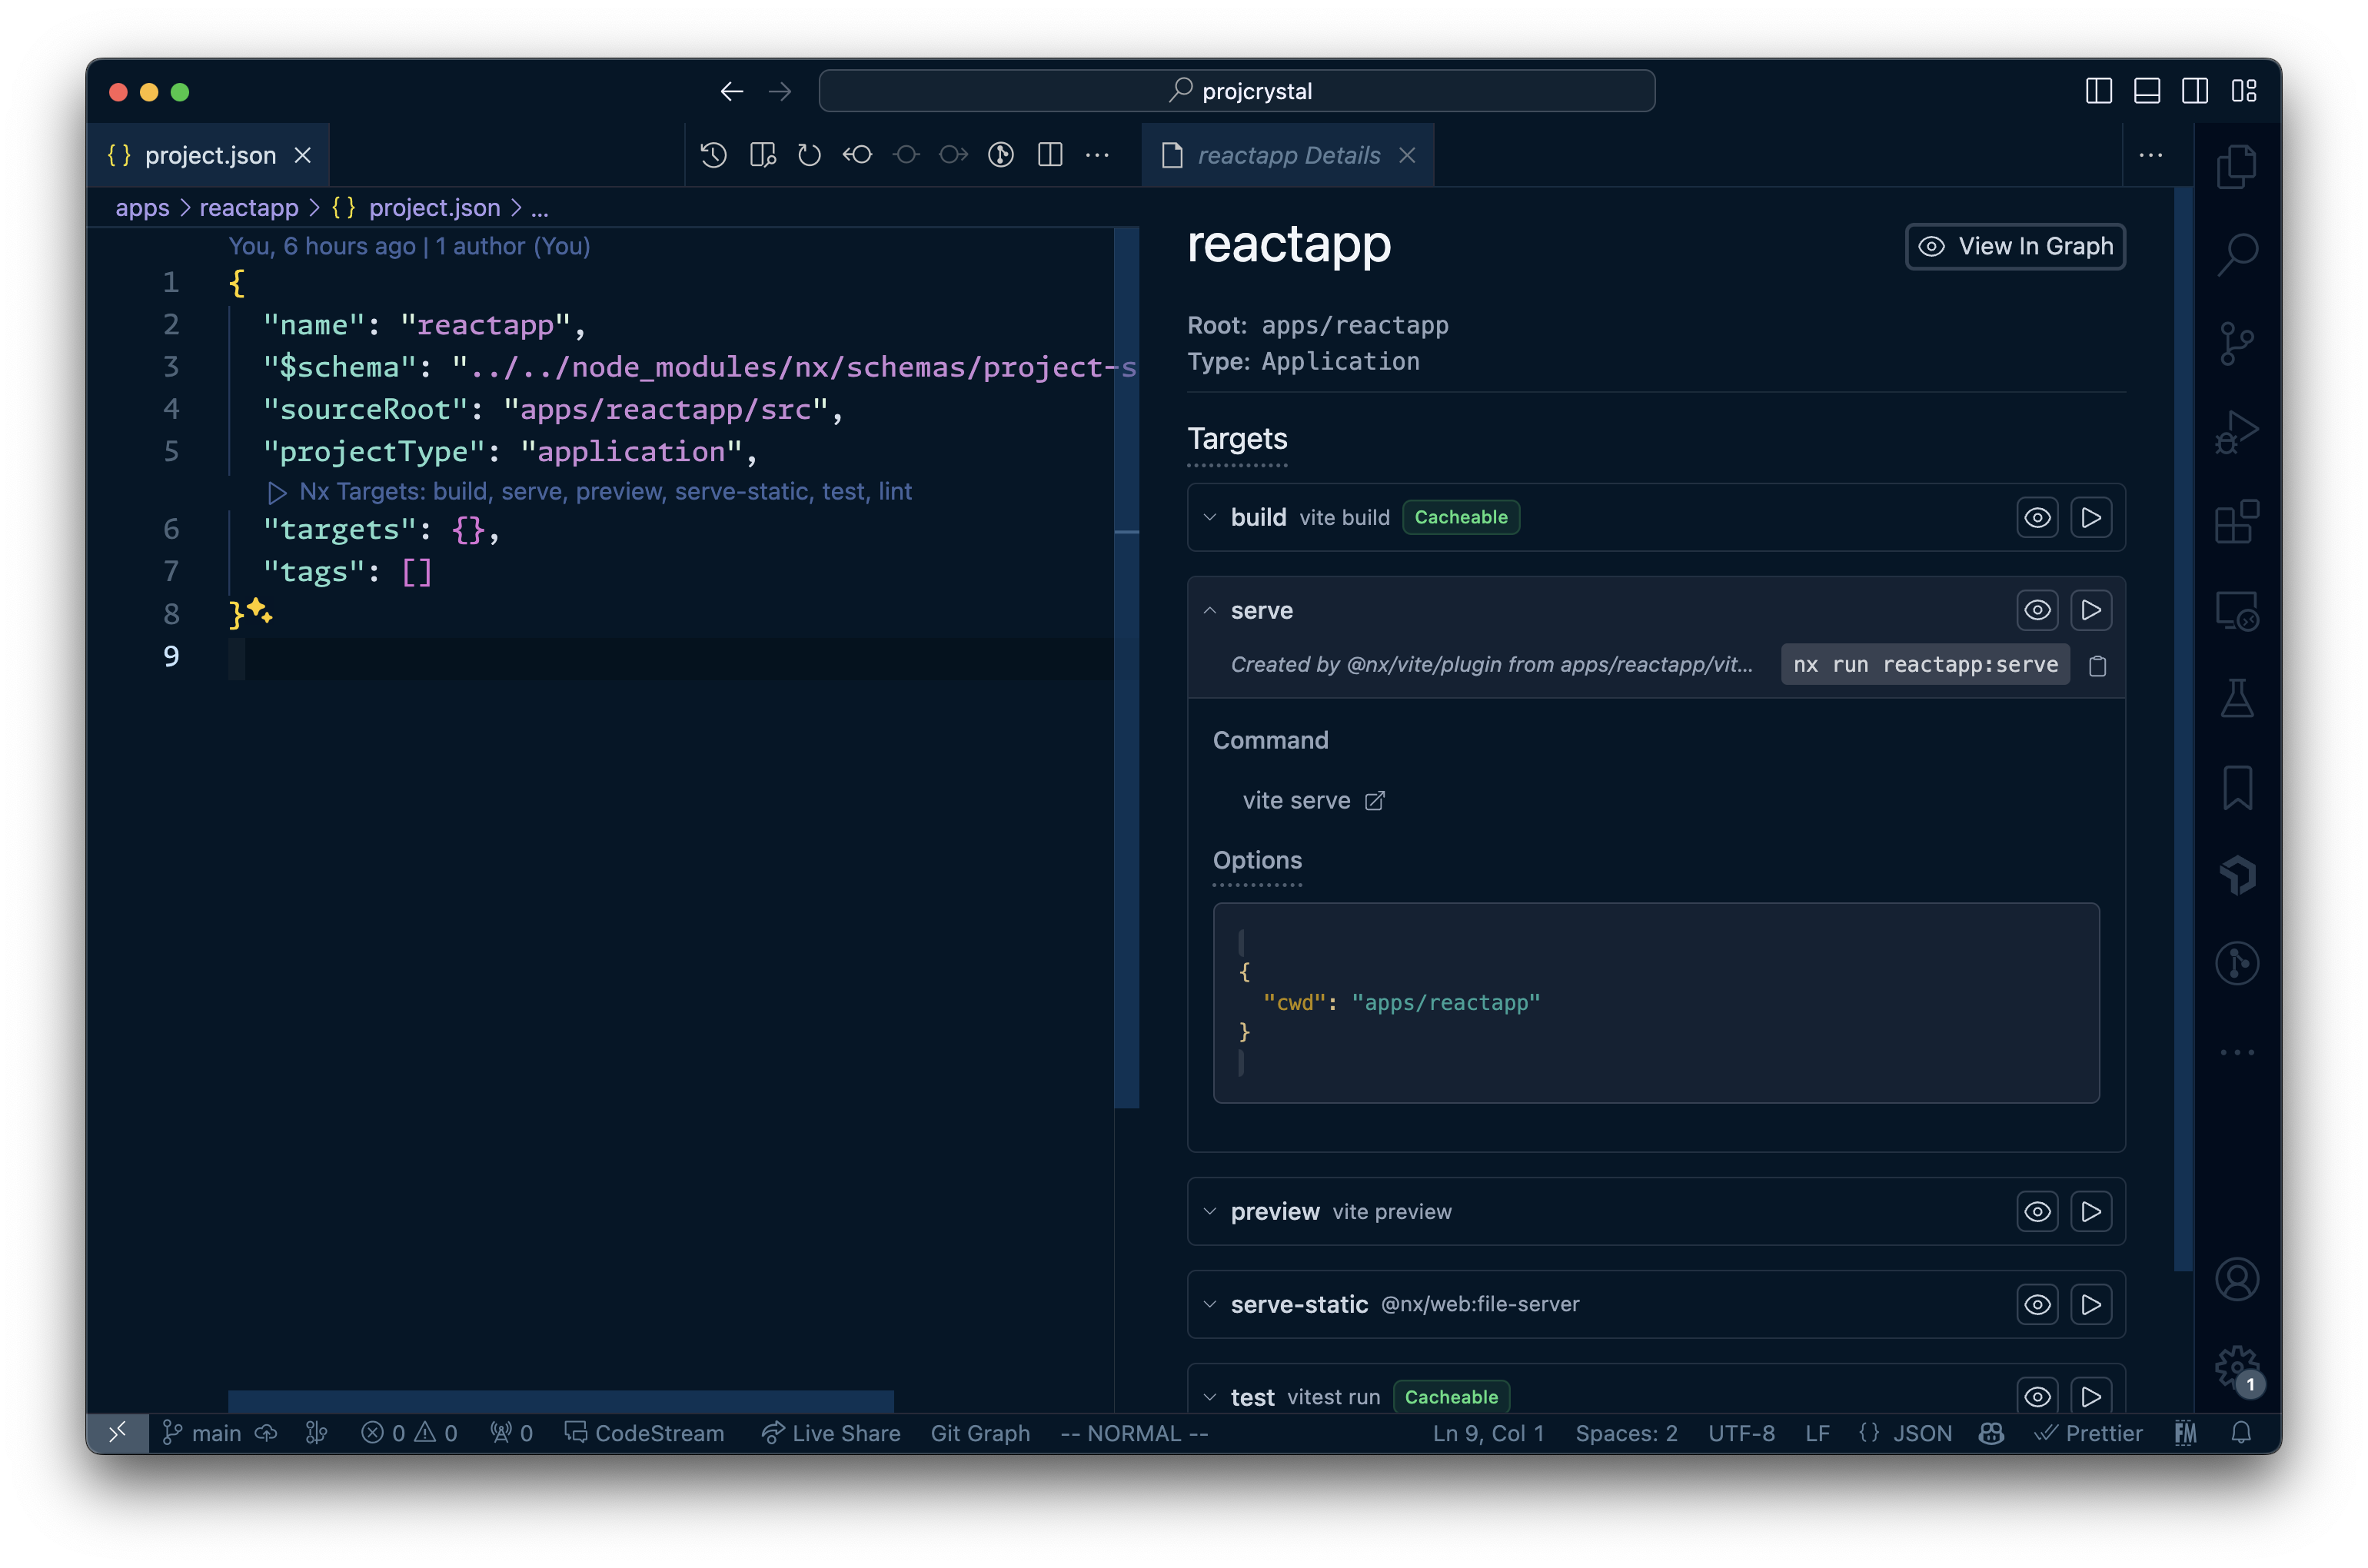Toggle primary side bar layout icon

(x=2099, y=91)
